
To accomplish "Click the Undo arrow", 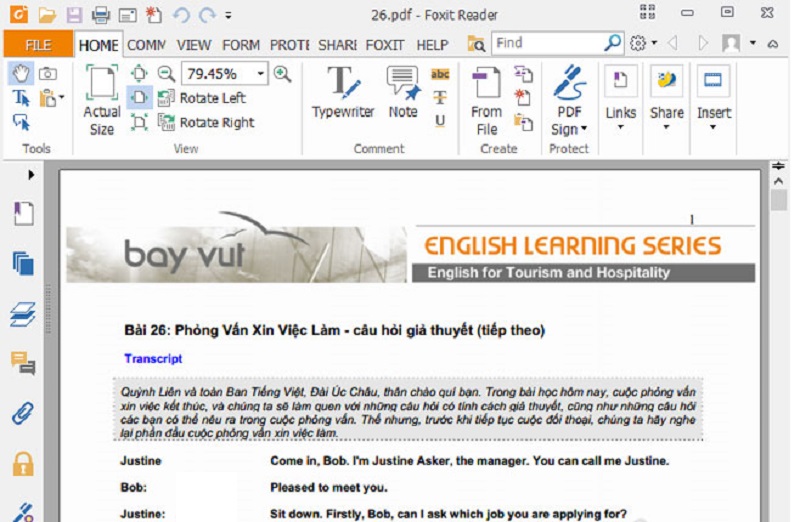I will click(181, 15).
